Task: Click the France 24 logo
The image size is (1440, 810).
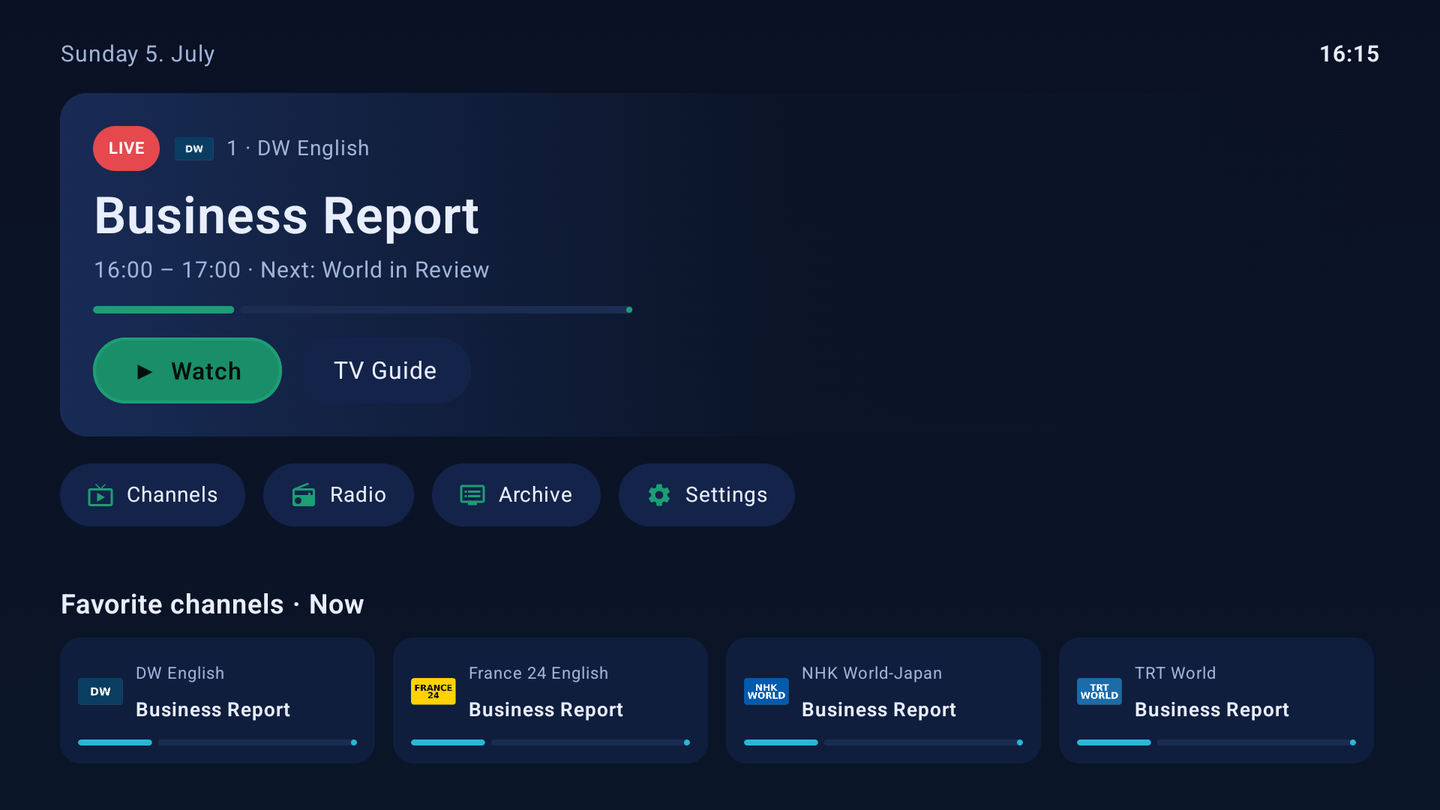Action: (x=434, y=691)
